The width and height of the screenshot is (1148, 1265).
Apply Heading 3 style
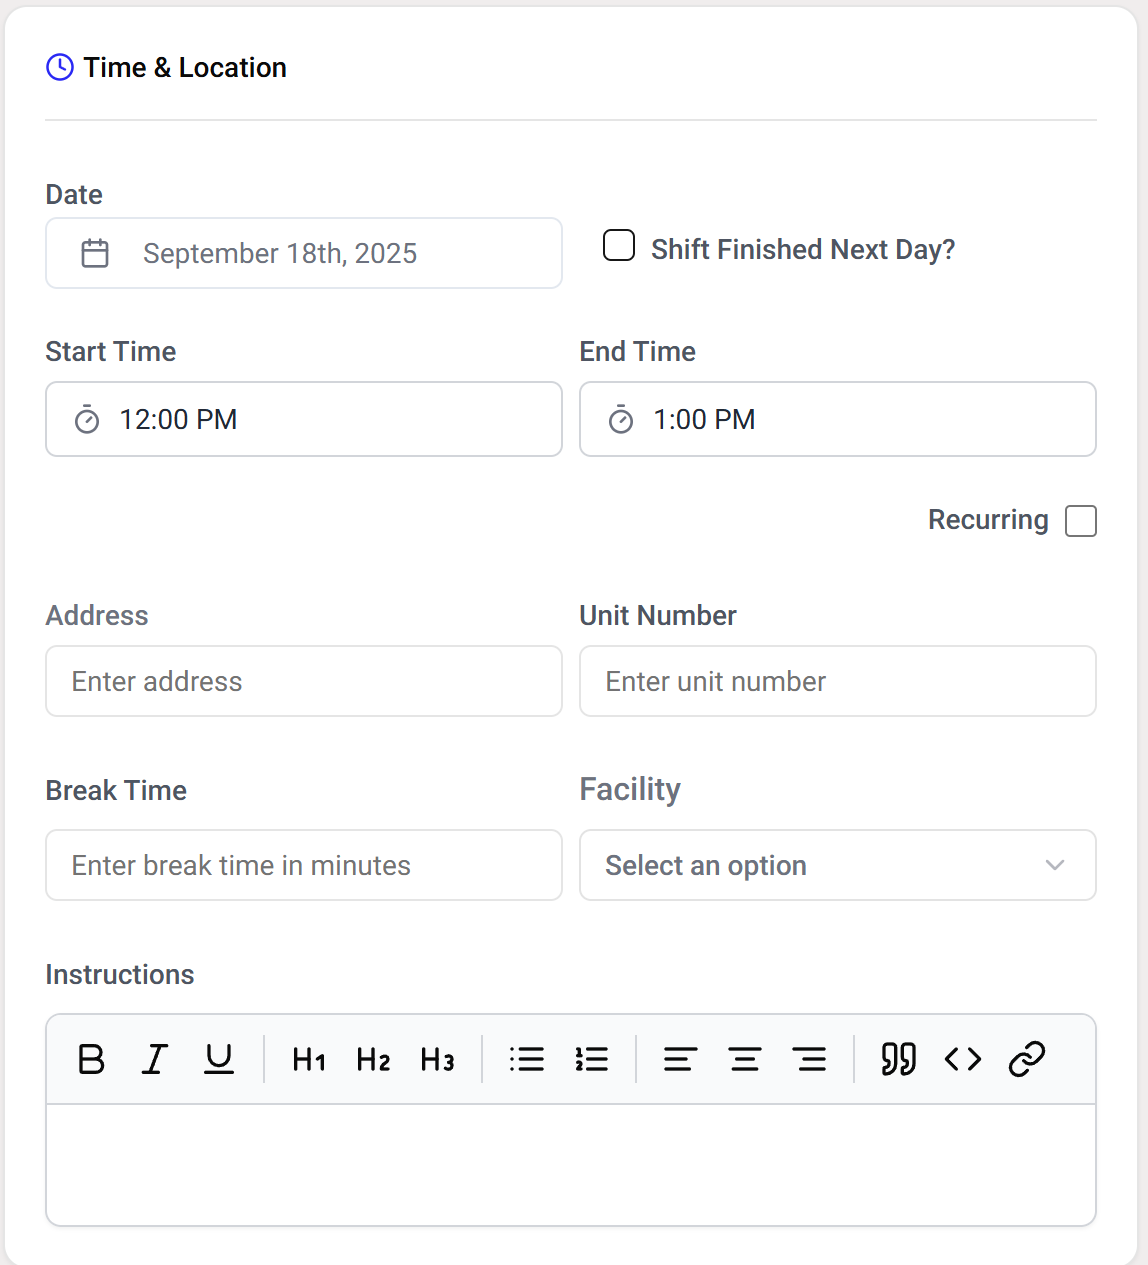coord(437,1059)
